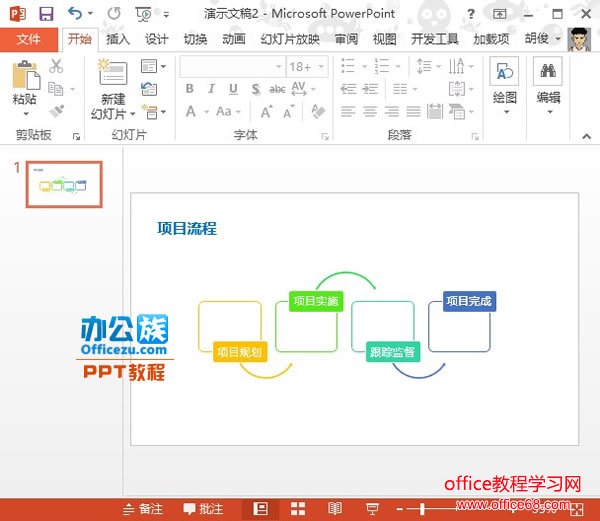Image resolution: width=600 pixels, height=521 pixels.
Task: Open the Numbering dropdown arrow
Action: (x=398, y=67)
